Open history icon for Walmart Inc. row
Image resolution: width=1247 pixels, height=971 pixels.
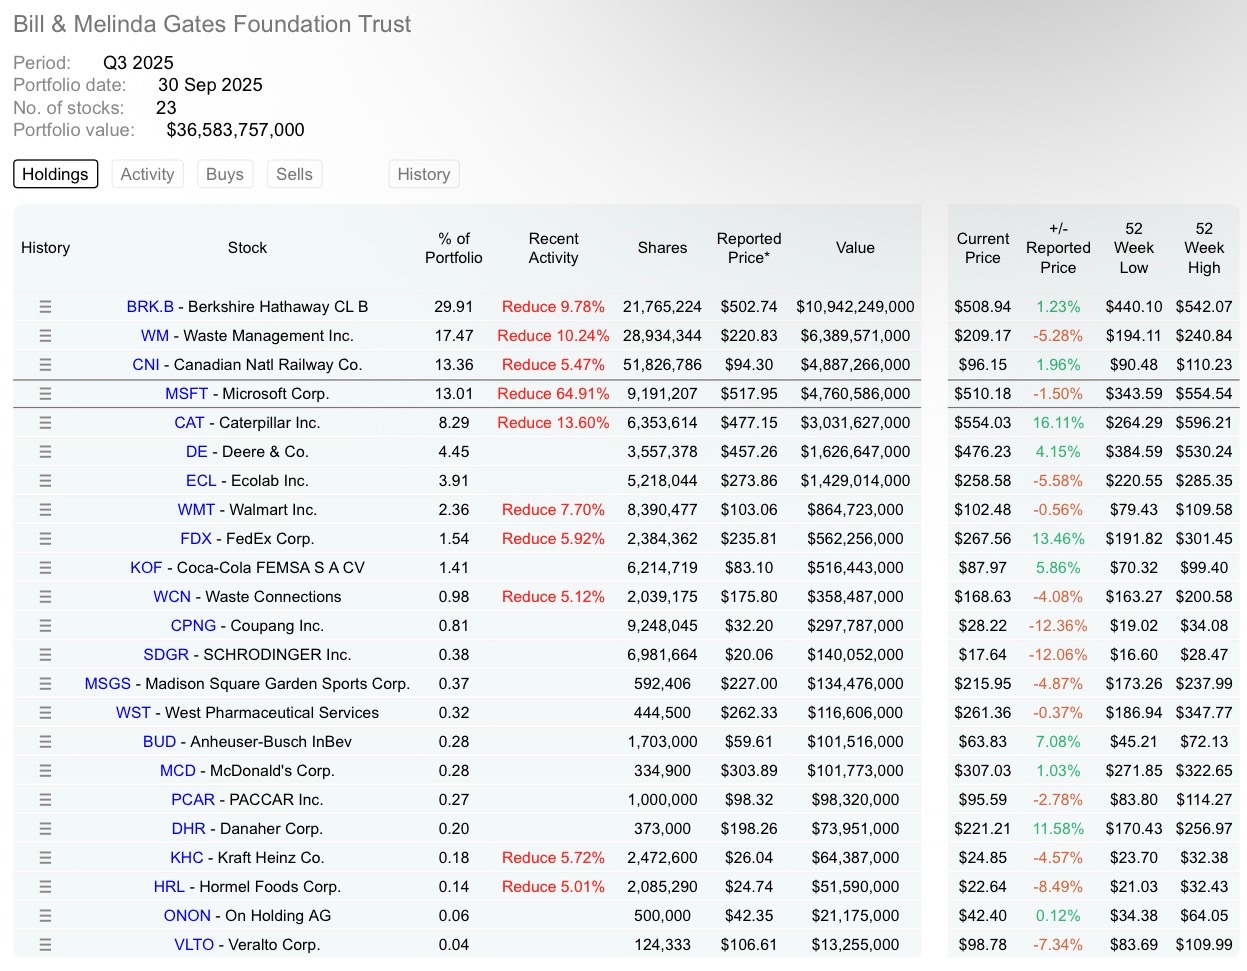[x=45, y=510]
